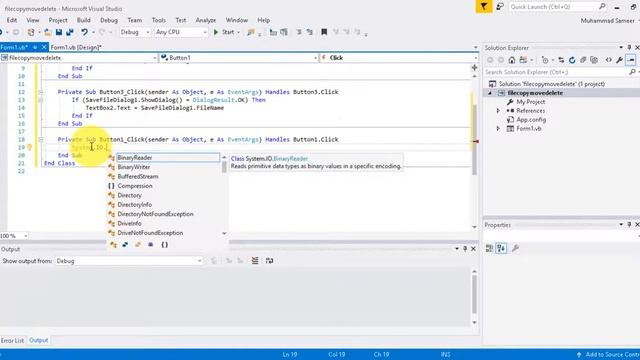Screen dimensions: 640x360
Task: Click the Categorized icon in Properties panel
Action: pos(489,248)
